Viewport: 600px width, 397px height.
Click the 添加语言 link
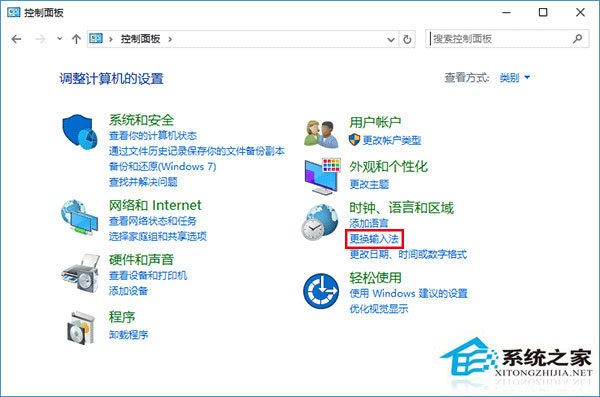369,223
